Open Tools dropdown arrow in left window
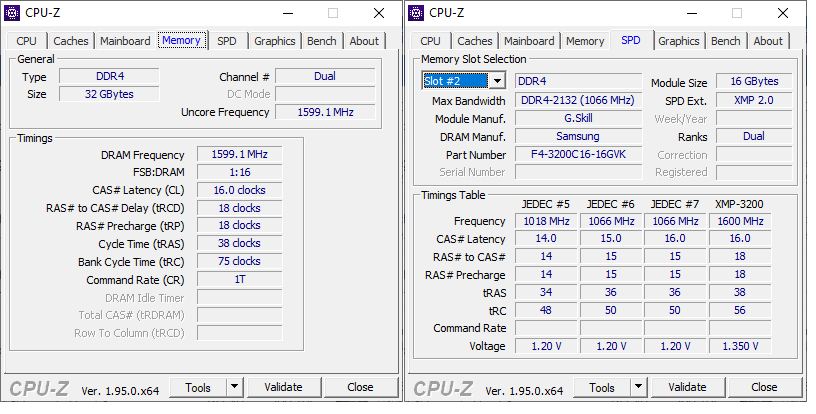The image size is (816, 414). pos(235,387)
